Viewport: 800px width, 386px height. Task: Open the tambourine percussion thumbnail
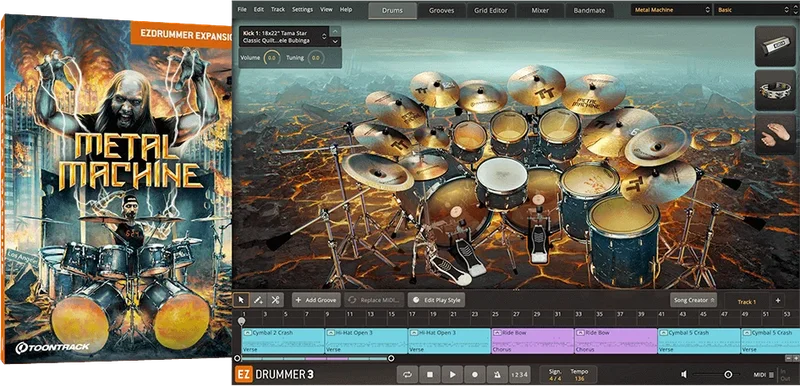[776, 90]
